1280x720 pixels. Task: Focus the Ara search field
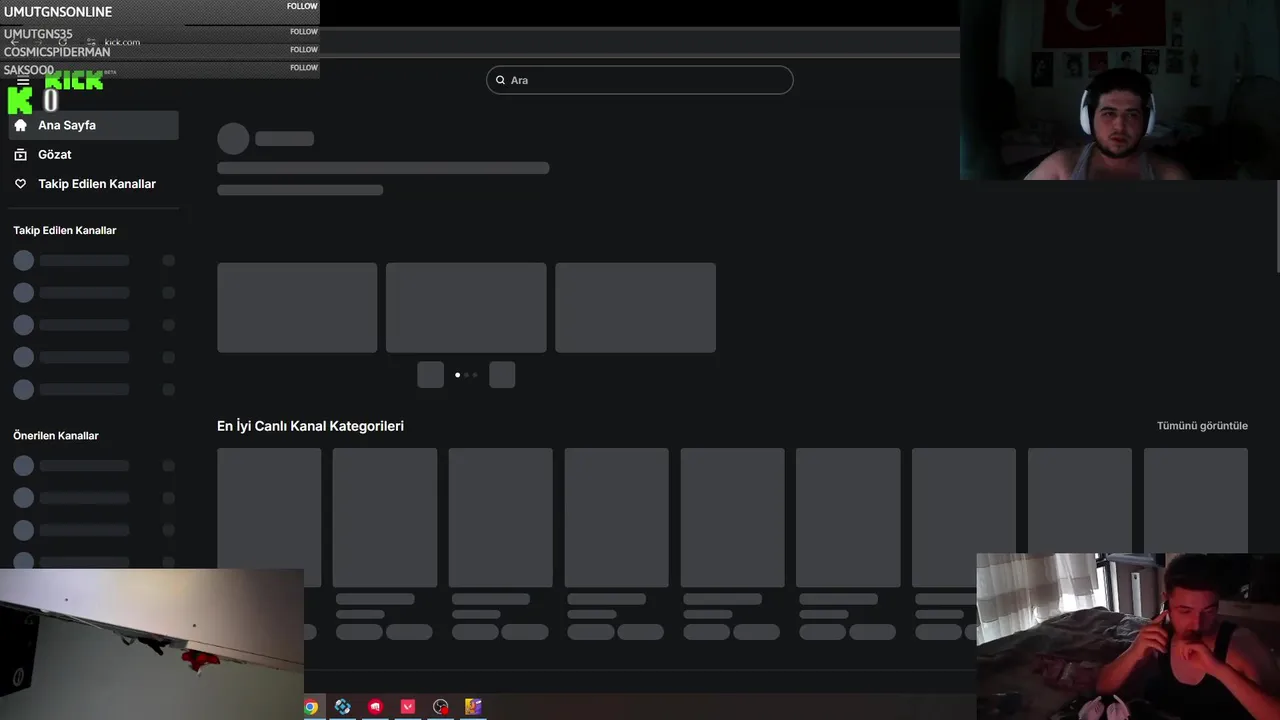pyautogui.click(x=640, y=80)
